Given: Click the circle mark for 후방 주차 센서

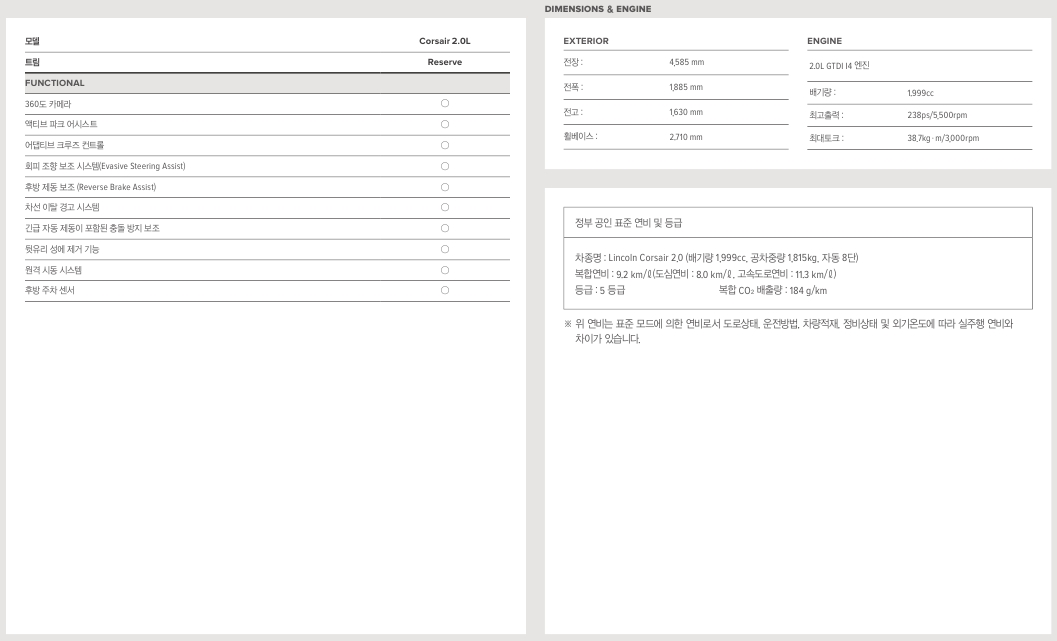Looking at the screenshot, I should tap(445, 290).
